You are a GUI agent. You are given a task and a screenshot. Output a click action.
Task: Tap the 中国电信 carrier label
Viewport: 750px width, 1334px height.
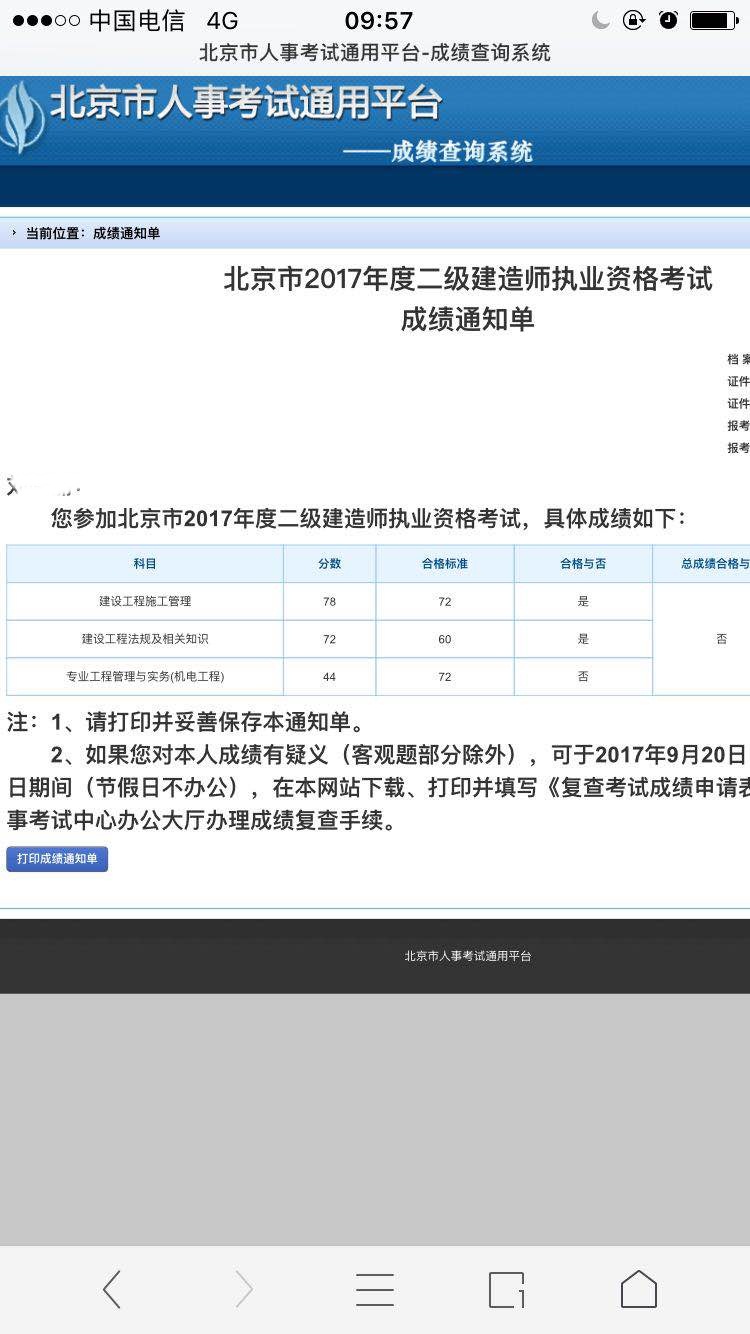pos(137,21)
